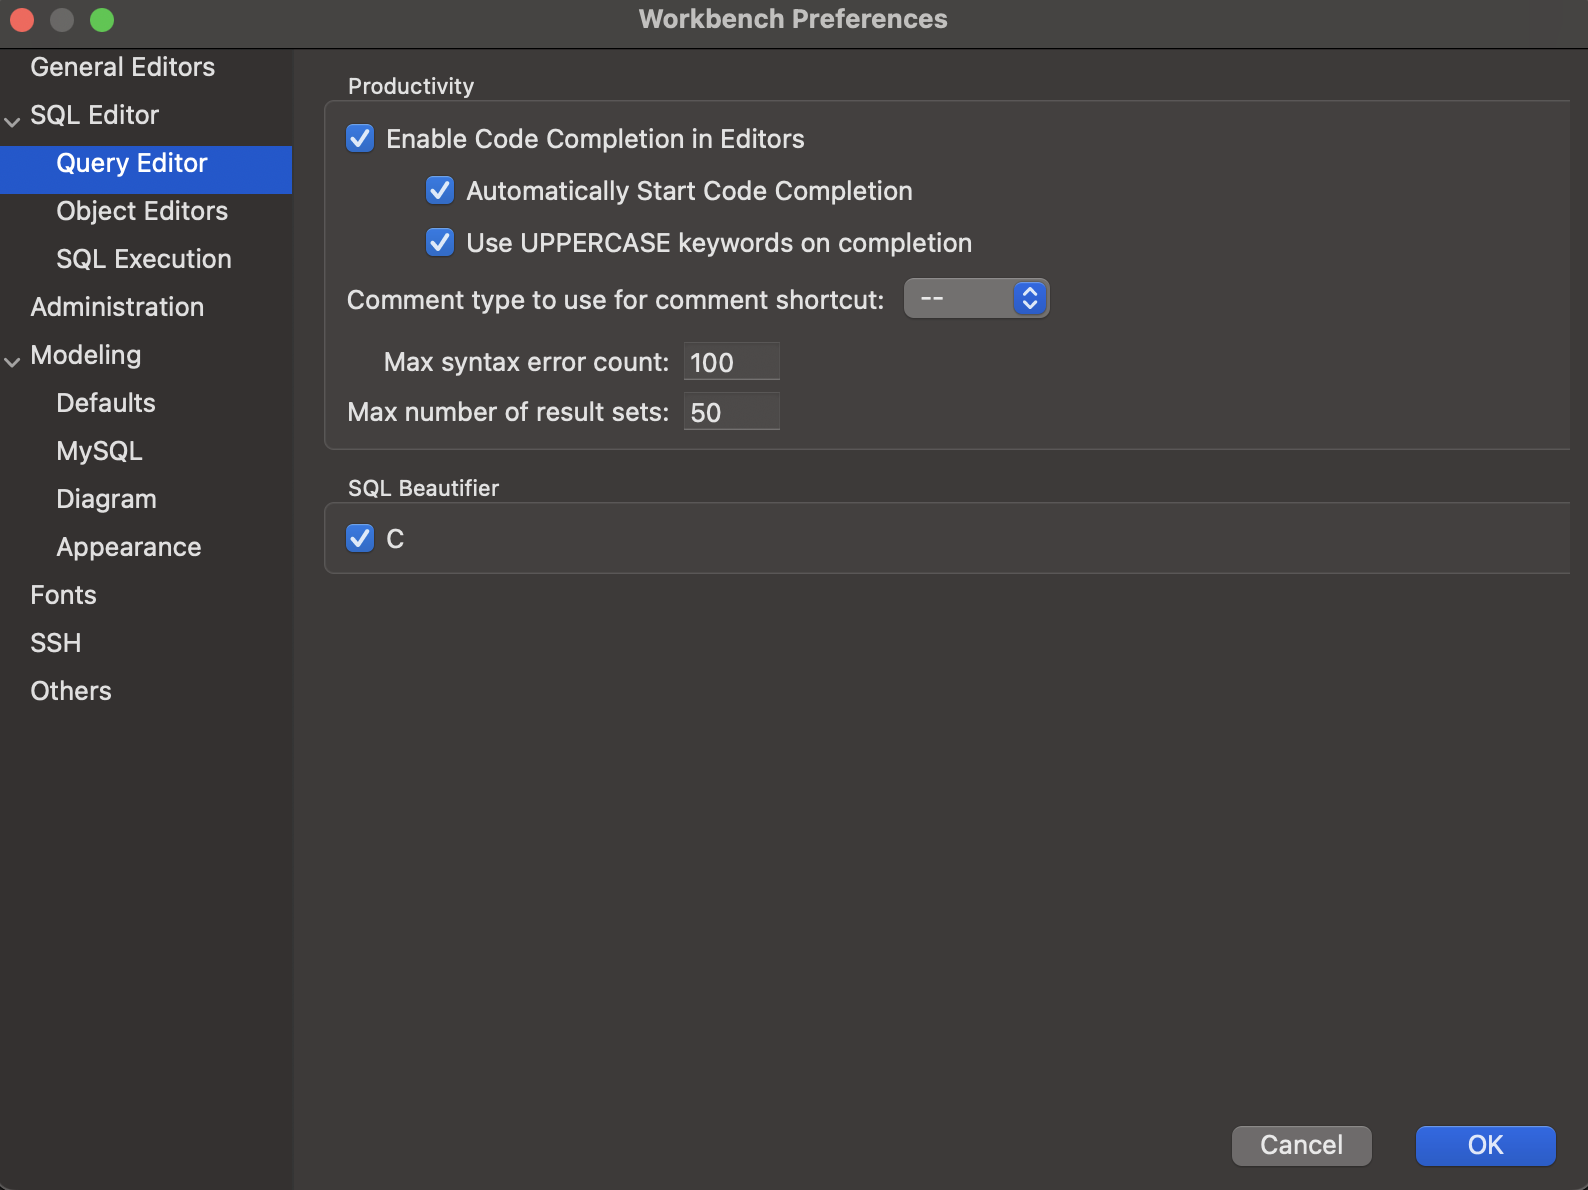The width and height of the screenshot is (1588, 1190).
Task: Select the SQL Editor category
Action: point(95,115)
